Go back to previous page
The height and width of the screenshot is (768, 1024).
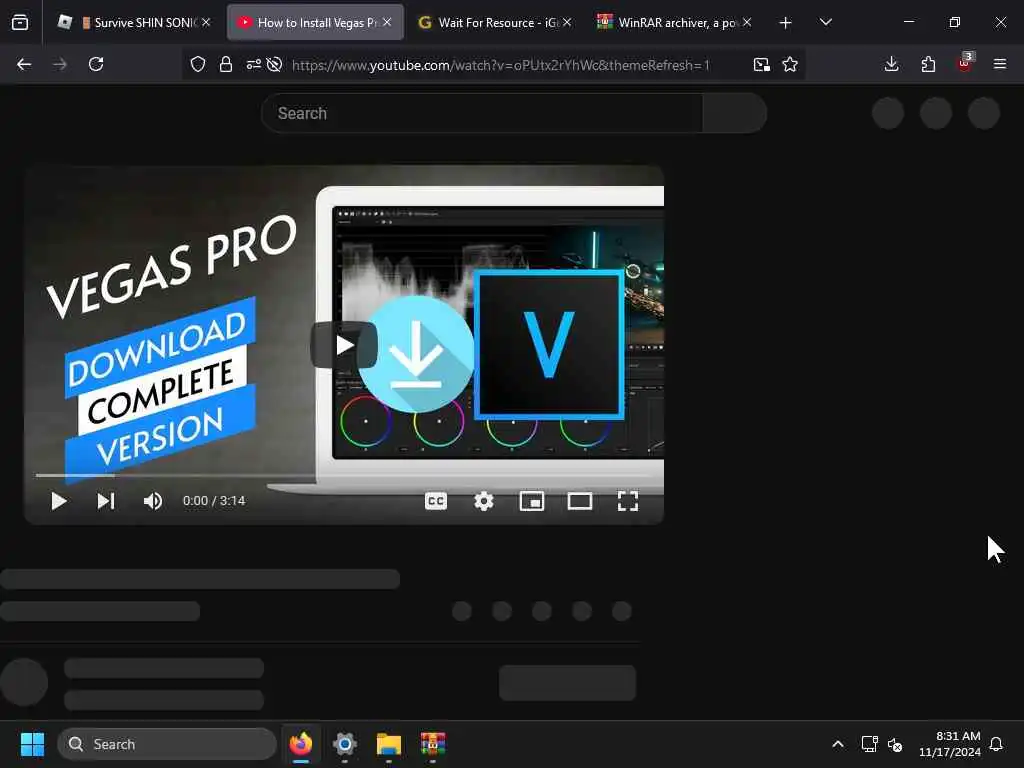point(24,64)
